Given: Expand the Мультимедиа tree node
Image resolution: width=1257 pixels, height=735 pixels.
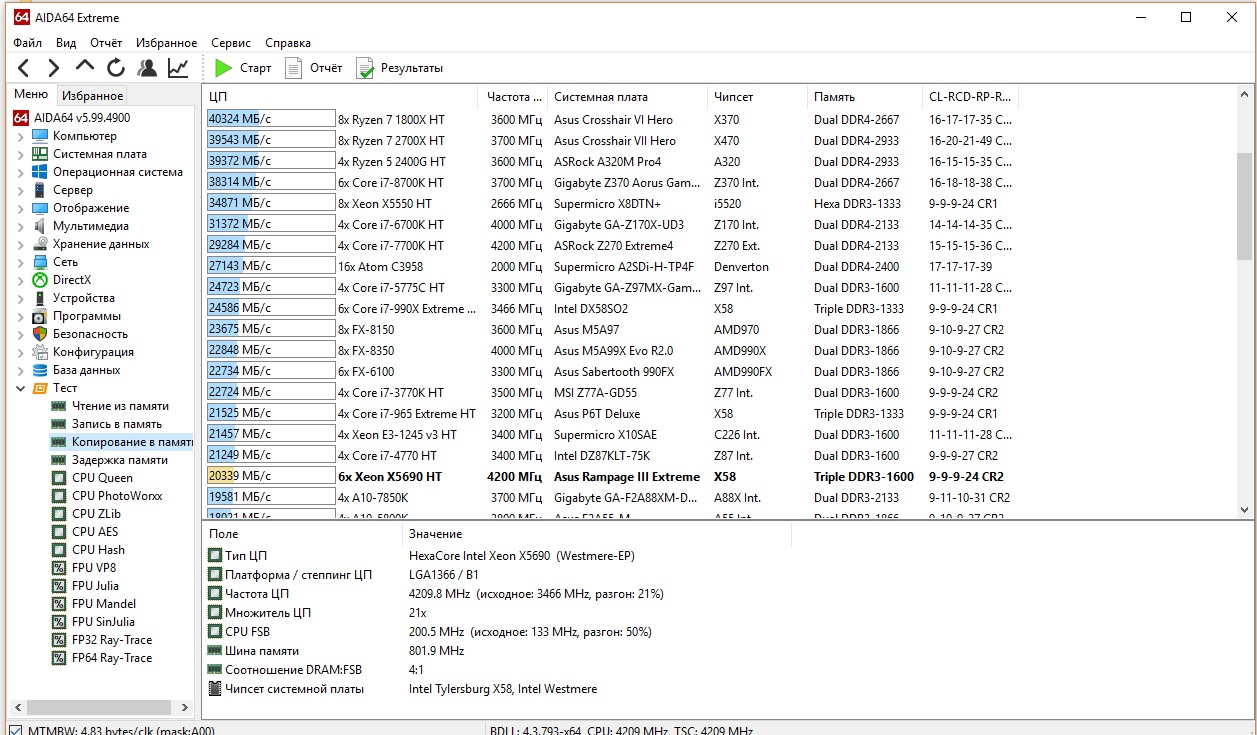Looking at the screenshot, I should coord(20,226).
